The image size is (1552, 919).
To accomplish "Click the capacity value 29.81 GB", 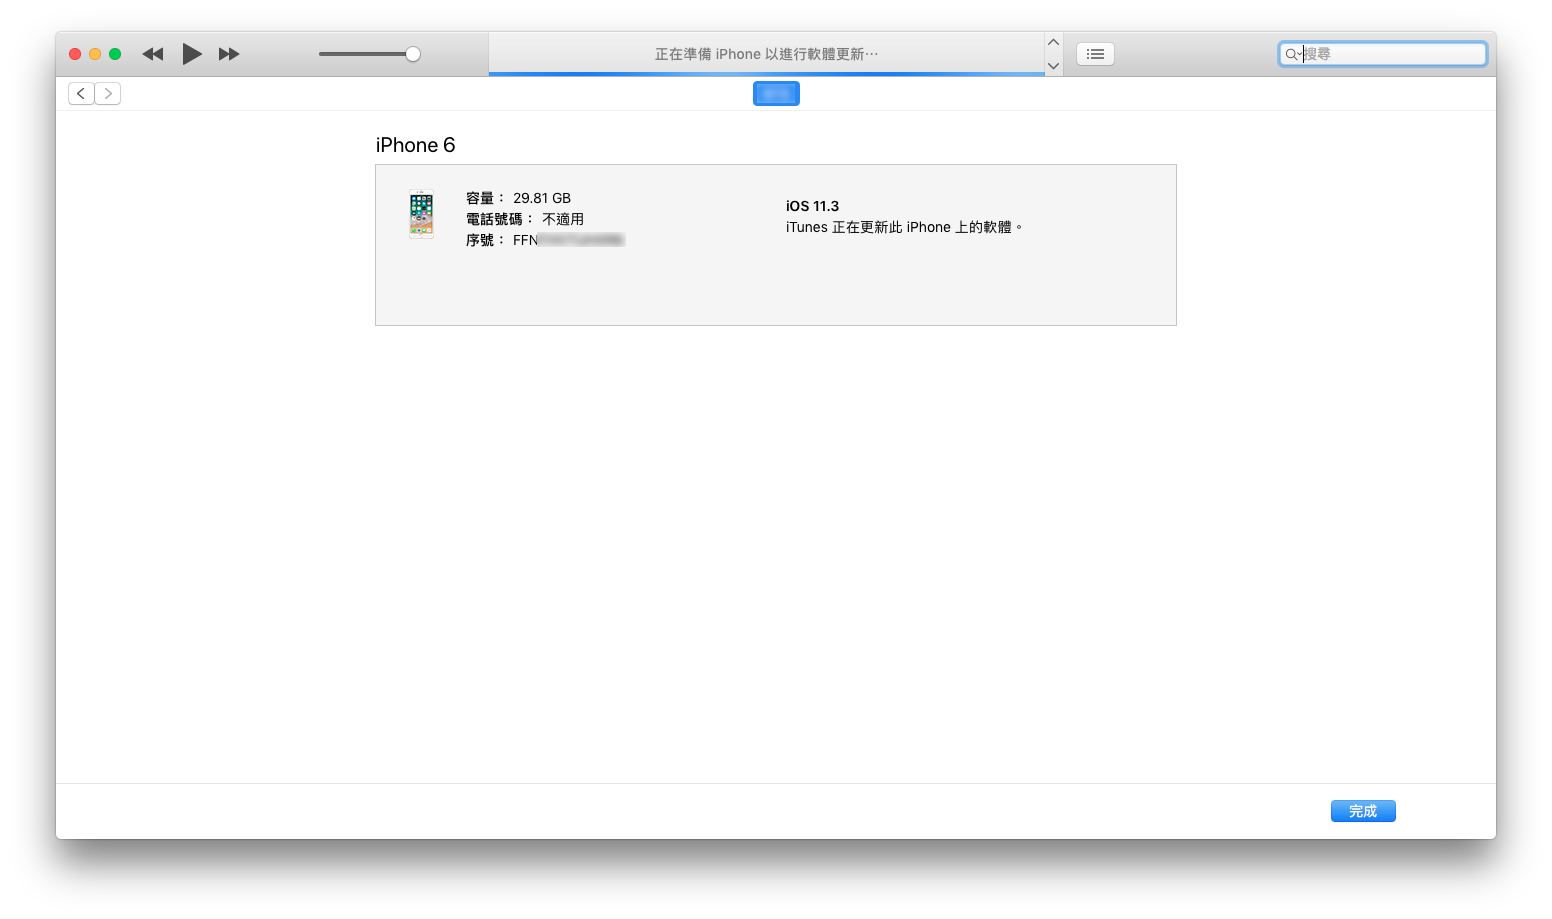I will click(542, 198).
